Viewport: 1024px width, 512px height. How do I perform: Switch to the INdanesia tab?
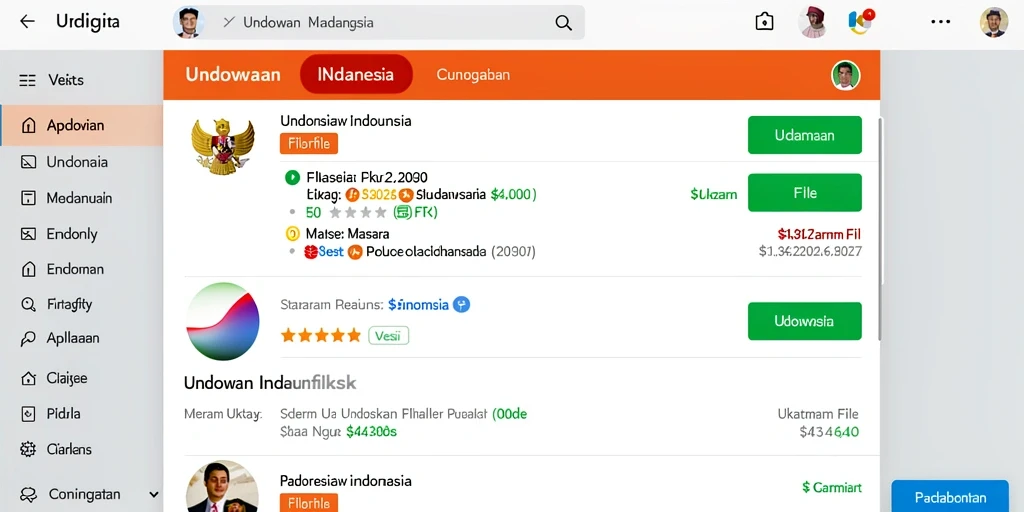[x=356, y=74]
